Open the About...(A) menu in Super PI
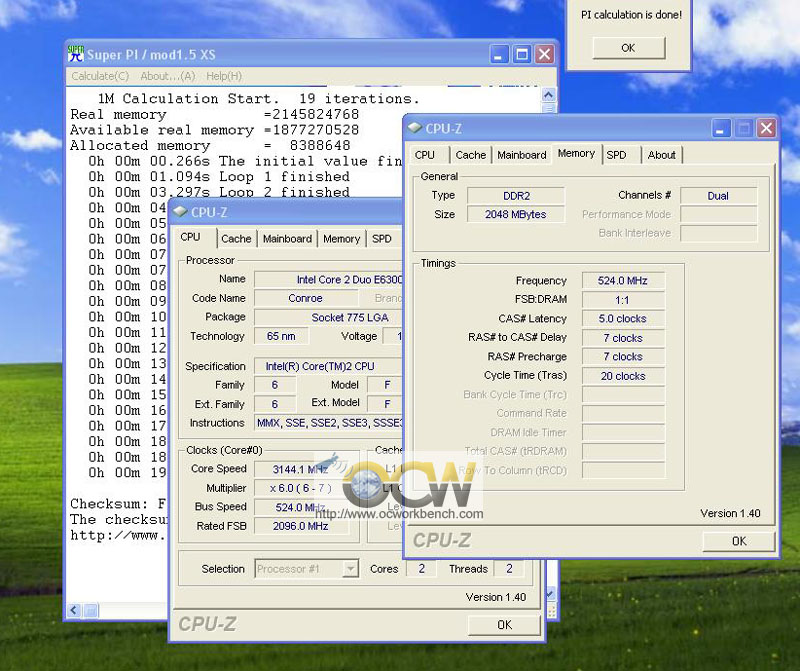Screen dimensions: 800x671 click(168, 76)
